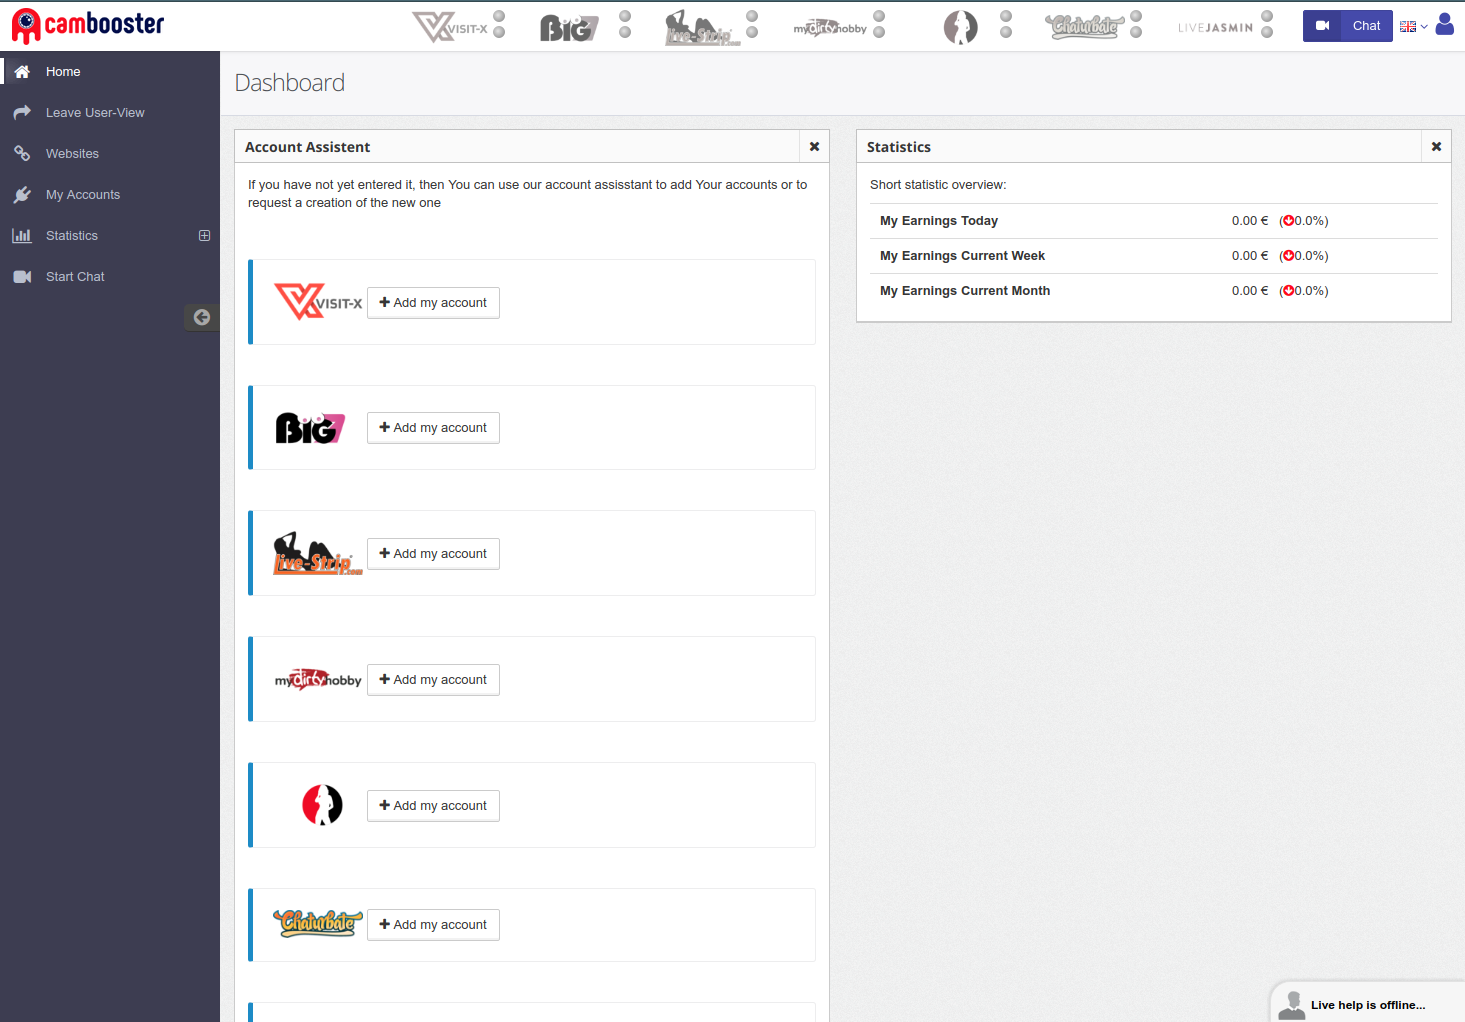Close the Statistics panel

1436,147
